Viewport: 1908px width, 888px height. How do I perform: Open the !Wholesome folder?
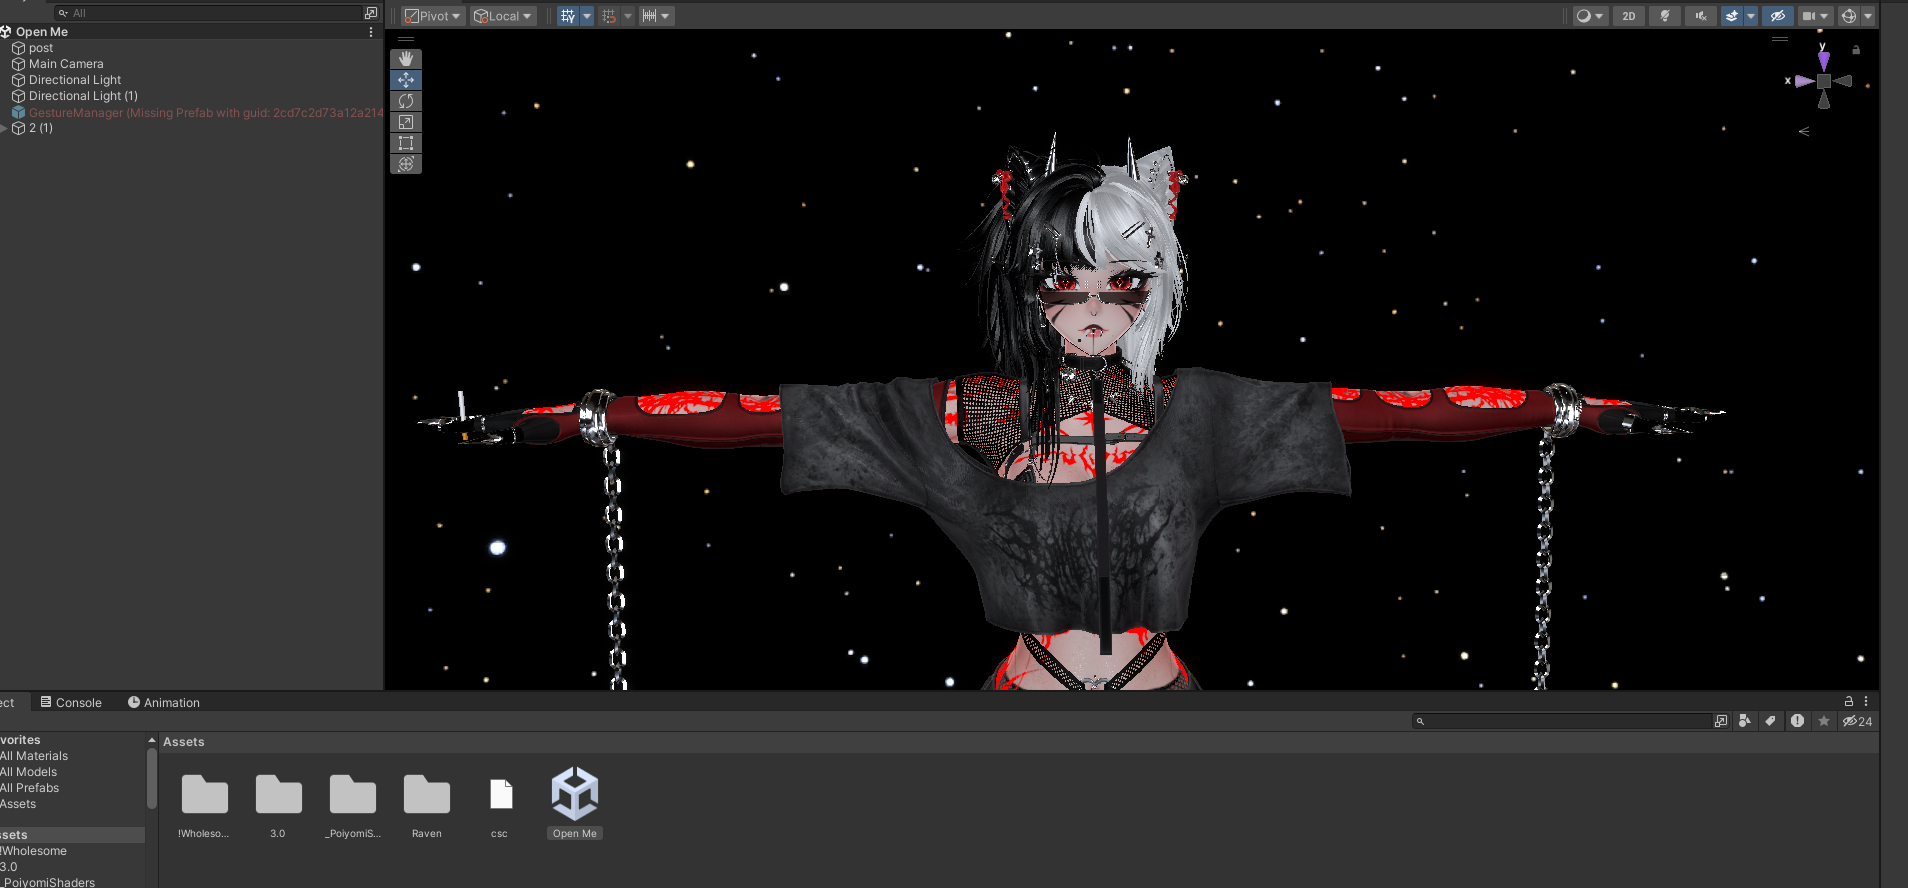(204, 805)
